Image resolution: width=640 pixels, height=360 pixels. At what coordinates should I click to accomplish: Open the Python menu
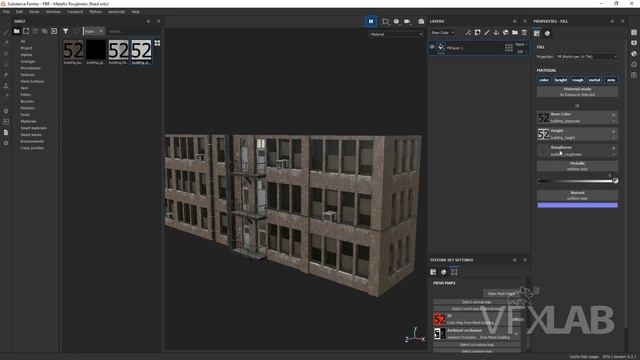click(x=96, y=12)
